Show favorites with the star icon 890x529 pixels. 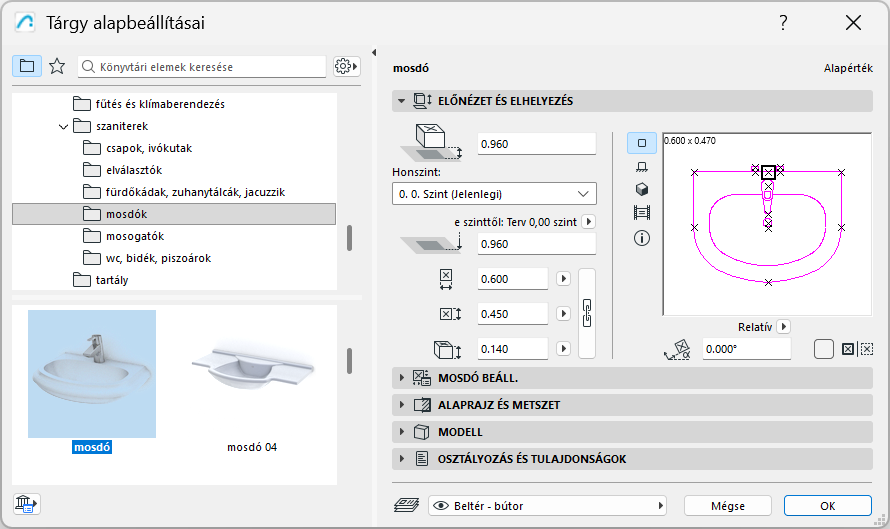pos(57,66)
